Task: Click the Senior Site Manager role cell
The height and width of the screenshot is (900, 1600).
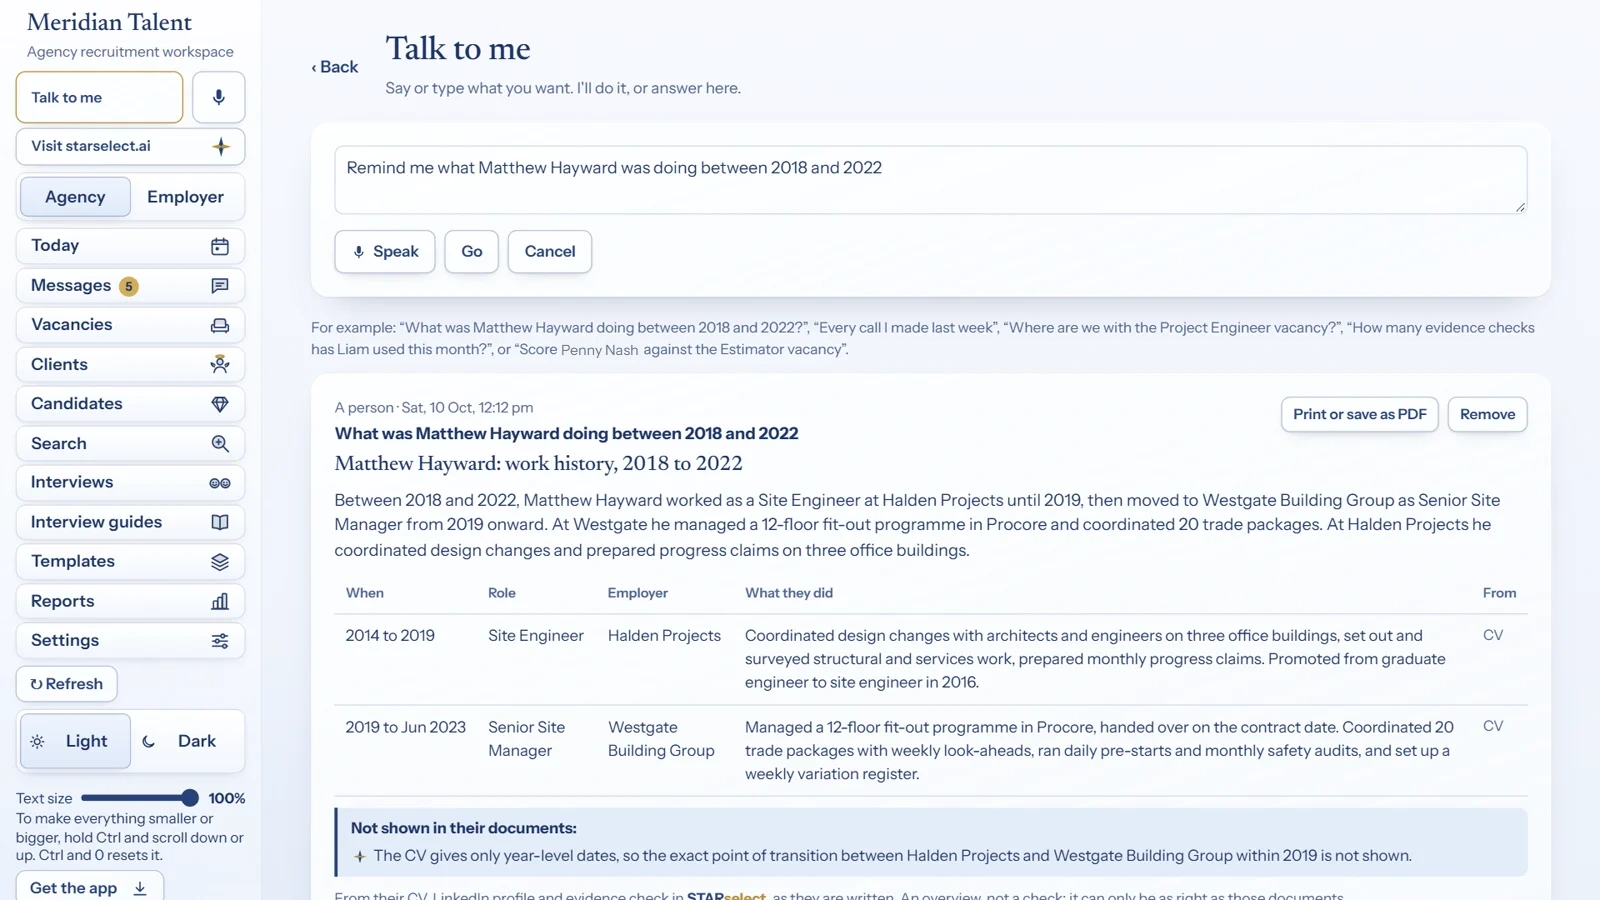Action: point(527,739)
